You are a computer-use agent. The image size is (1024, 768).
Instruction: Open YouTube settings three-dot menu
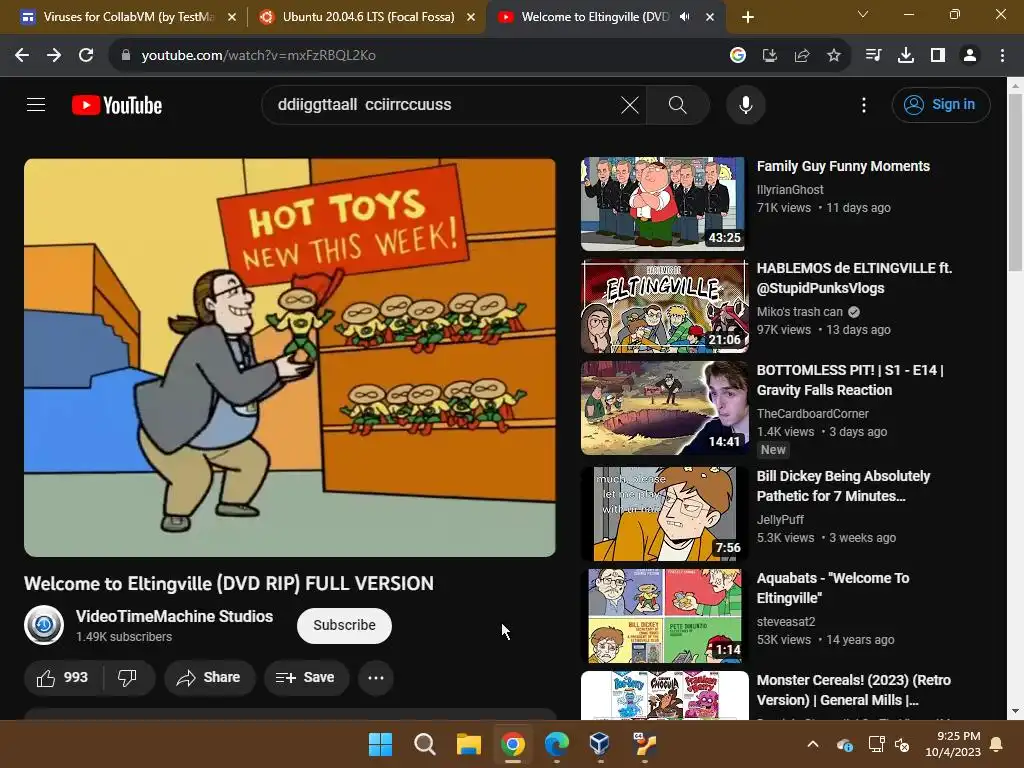coord(864,105)
